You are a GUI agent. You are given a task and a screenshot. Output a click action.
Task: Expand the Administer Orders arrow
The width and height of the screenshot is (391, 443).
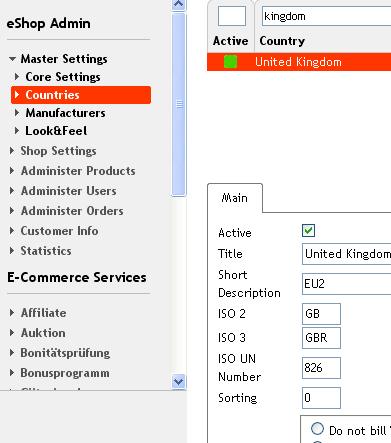12,211
